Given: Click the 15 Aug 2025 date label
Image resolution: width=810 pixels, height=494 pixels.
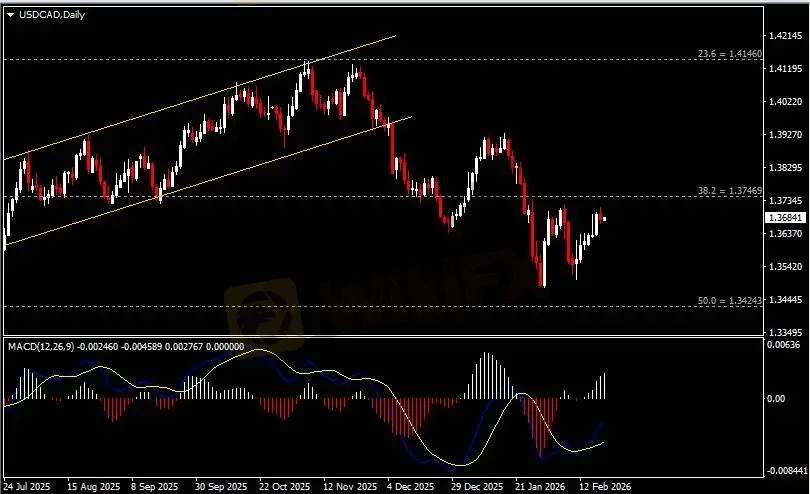Looking at the screenshot, I should pyautogui.click(x=92, y=486).
